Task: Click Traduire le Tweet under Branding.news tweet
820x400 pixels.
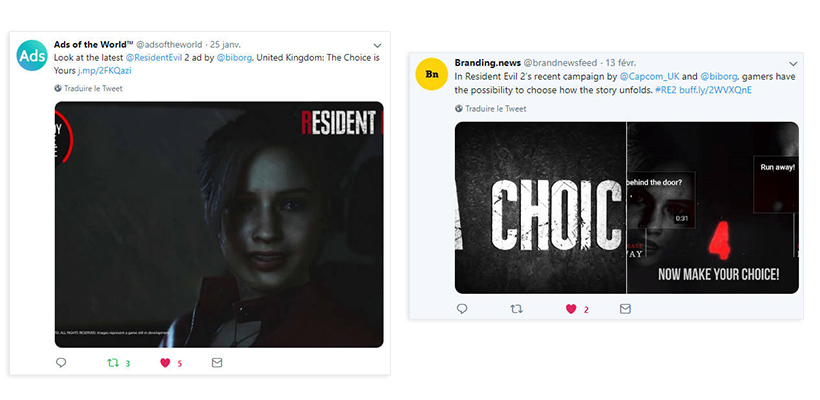Action: [x=491, y=109]
